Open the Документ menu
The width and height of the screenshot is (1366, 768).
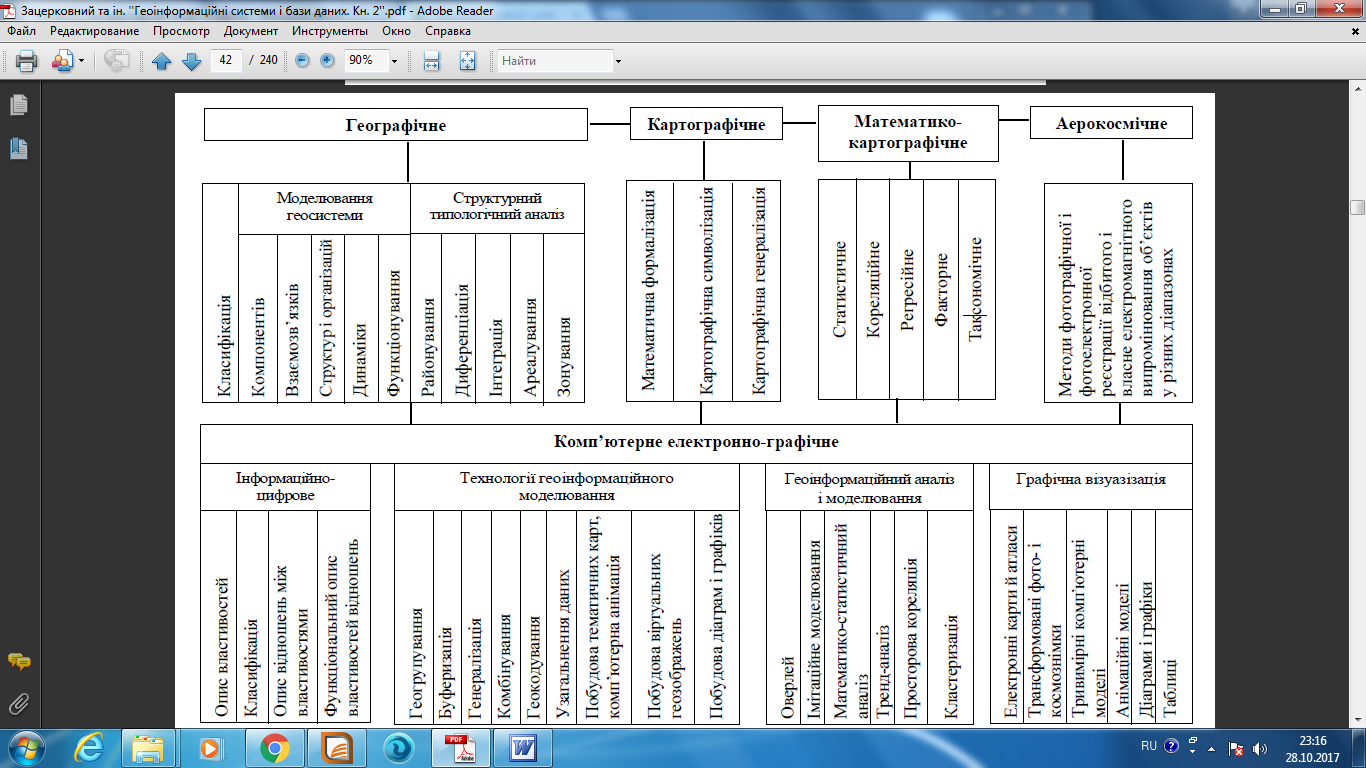click(251, 31)
